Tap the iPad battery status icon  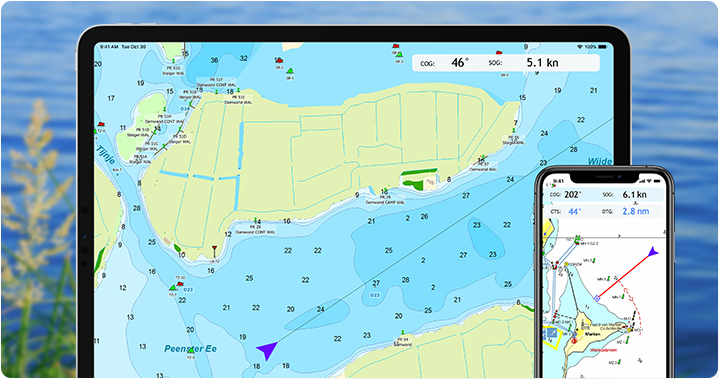coord(603,47)
